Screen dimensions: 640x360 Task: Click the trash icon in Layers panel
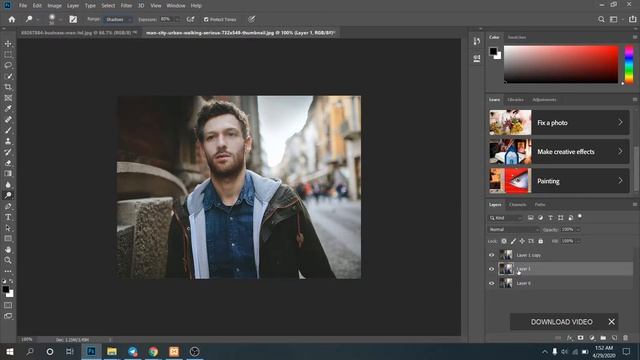click(626, 338)
